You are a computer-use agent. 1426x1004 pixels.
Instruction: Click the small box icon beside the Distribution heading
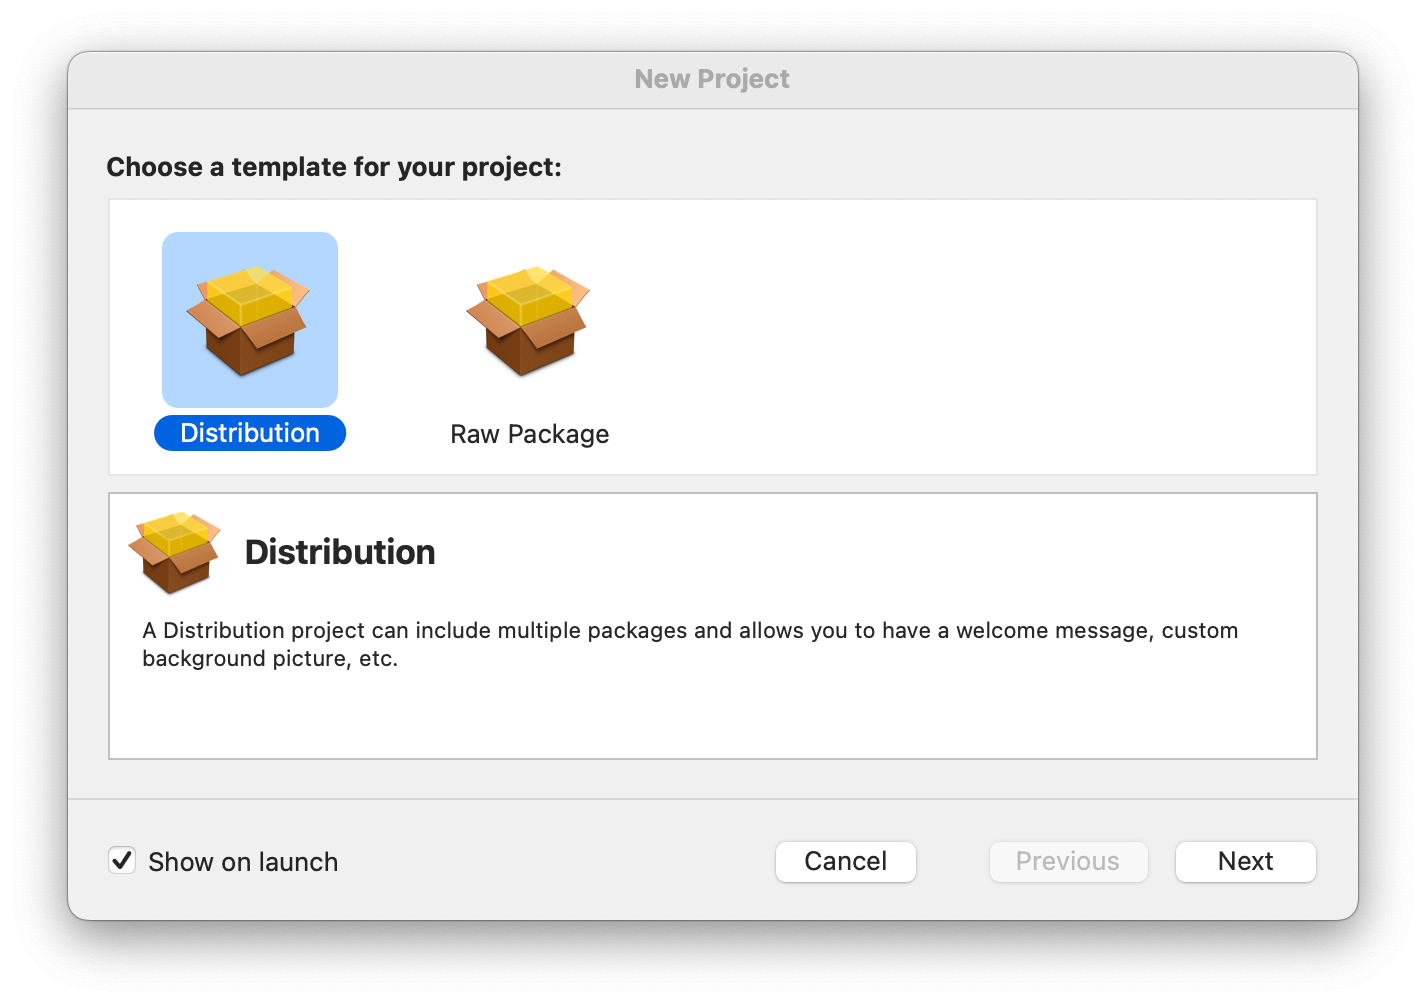click(x=174, y=552)
